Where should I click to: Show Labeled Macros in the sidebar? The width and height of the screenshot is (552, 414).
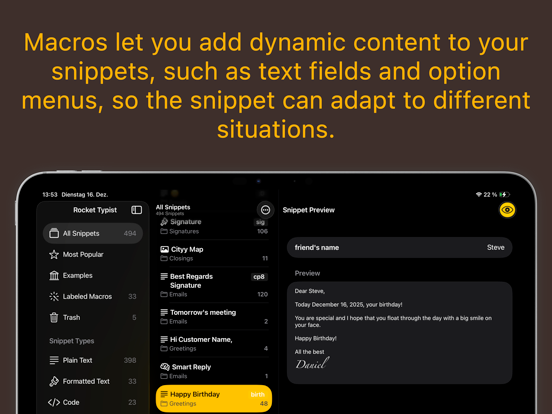(93, 296)
